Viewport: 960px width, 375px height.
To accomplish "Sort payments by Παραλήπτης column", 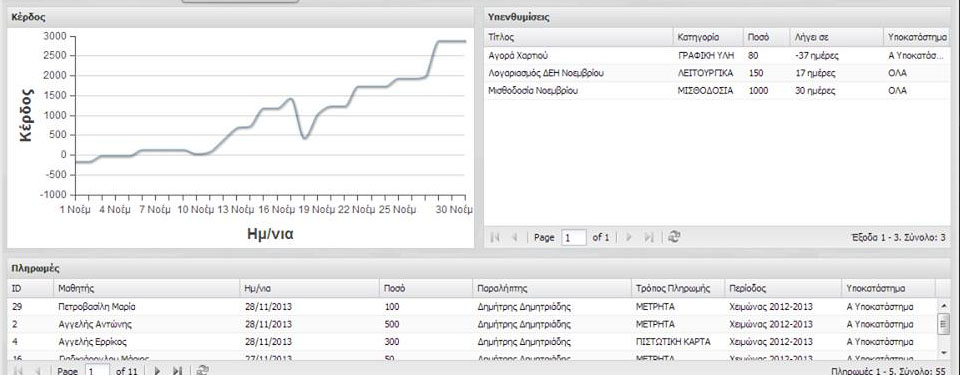I will (x=552, y=288).
